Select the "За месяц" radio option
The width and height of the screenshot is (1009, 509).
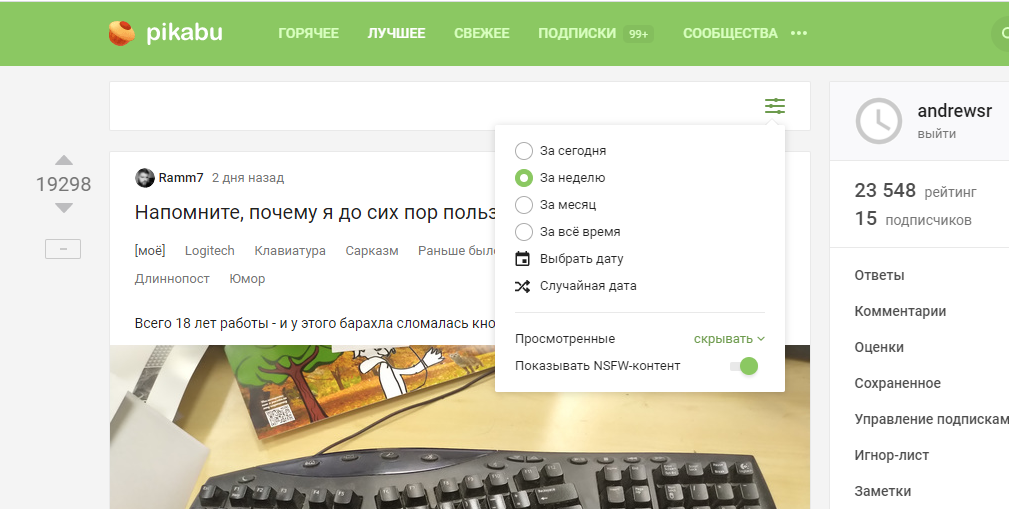click(523, 205)
